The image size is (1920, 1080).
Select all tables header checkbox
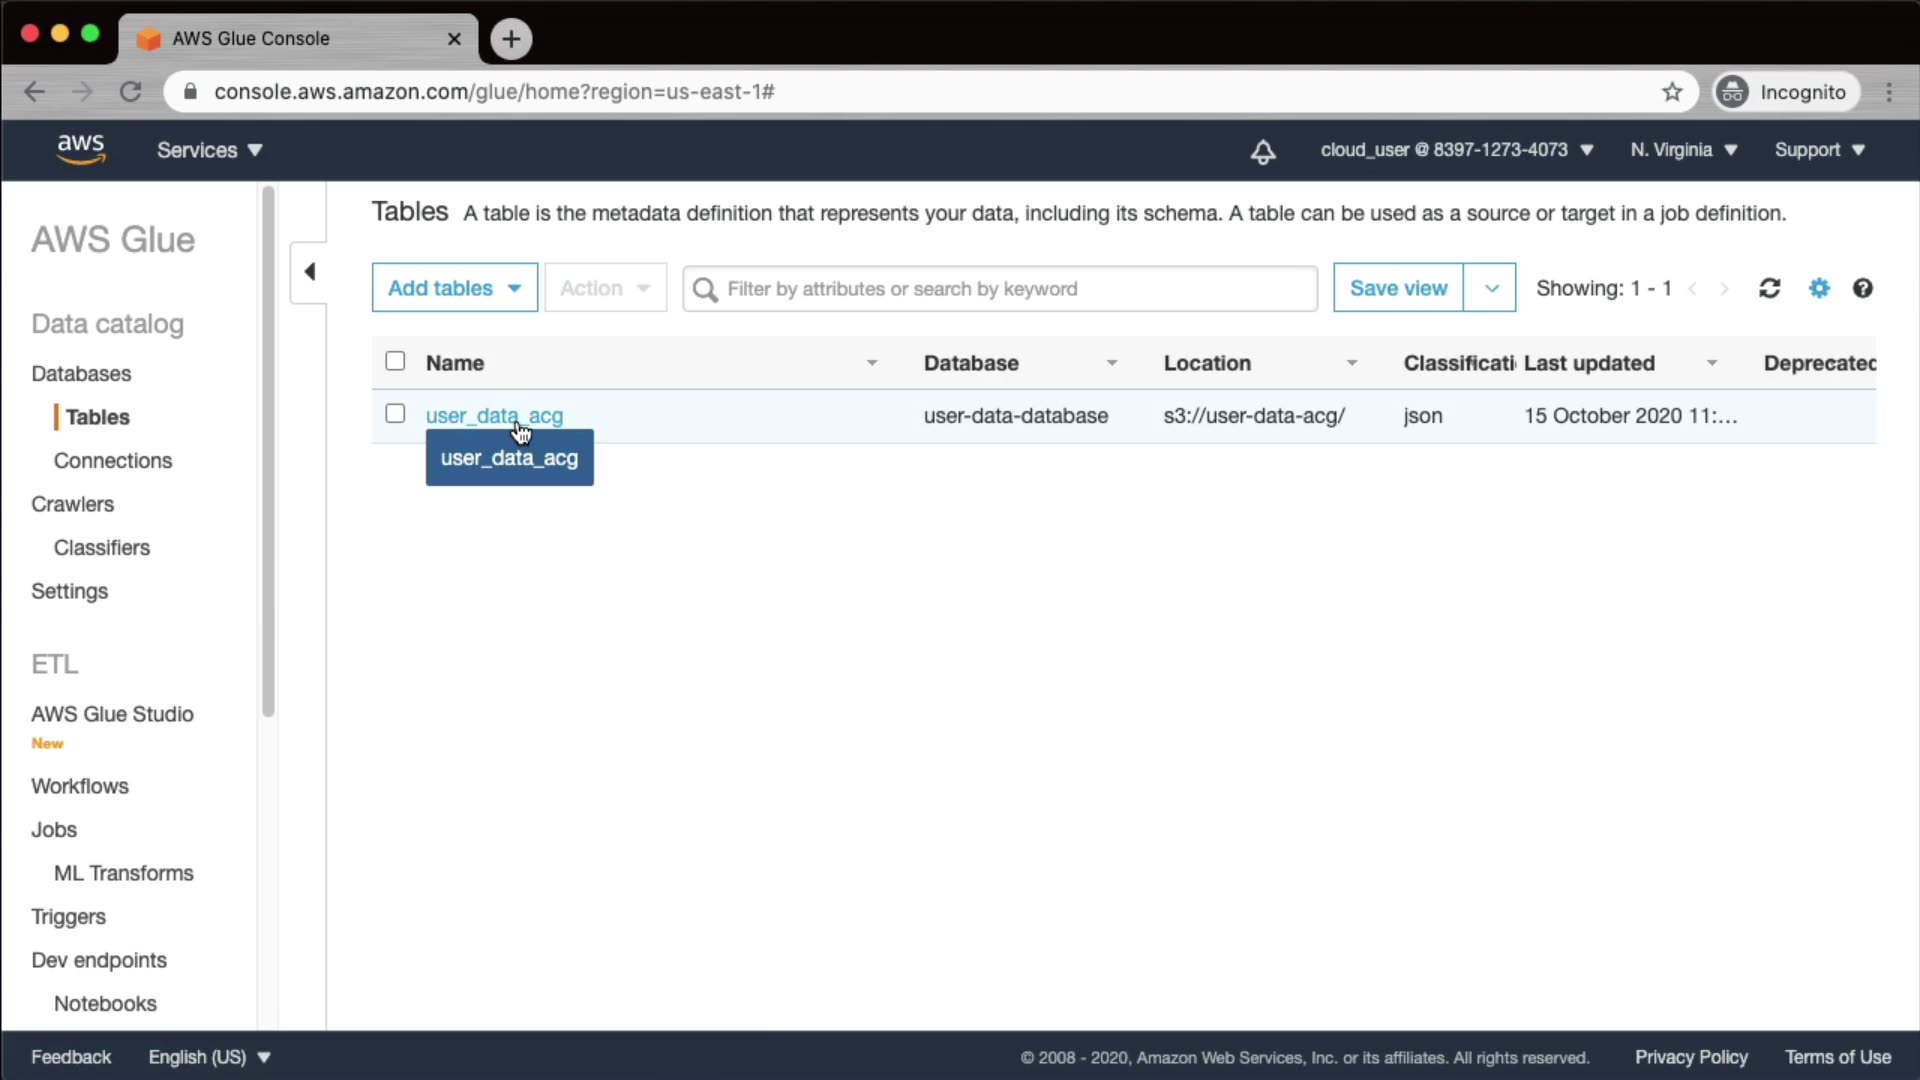pyautogui.click(x=395, y=361)
